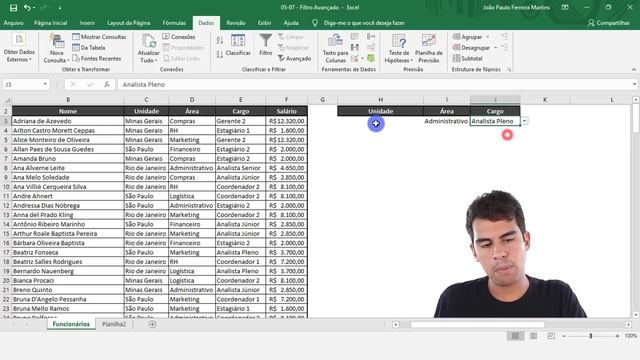
Task: Select the Funcionários sheet tab
Action: tap(71, 324)
